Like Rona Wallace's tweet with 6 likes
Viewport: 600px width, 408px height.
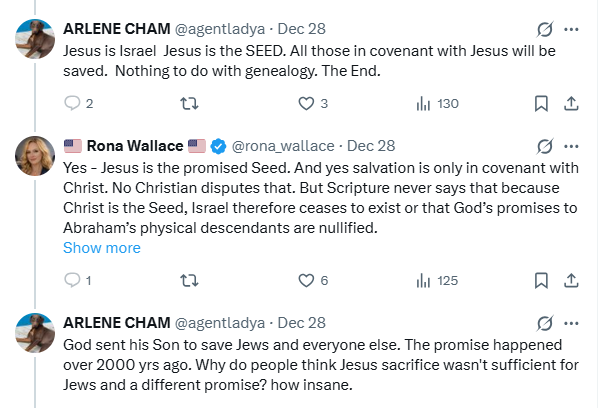point(307,280)
